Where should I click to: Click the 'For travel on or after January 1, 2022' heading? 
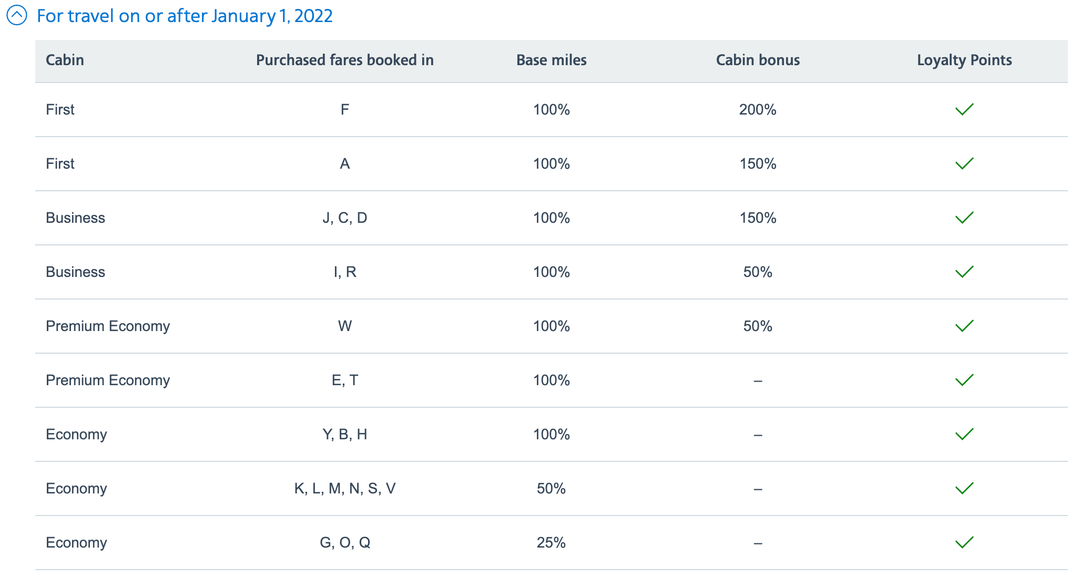coord(185,17)
